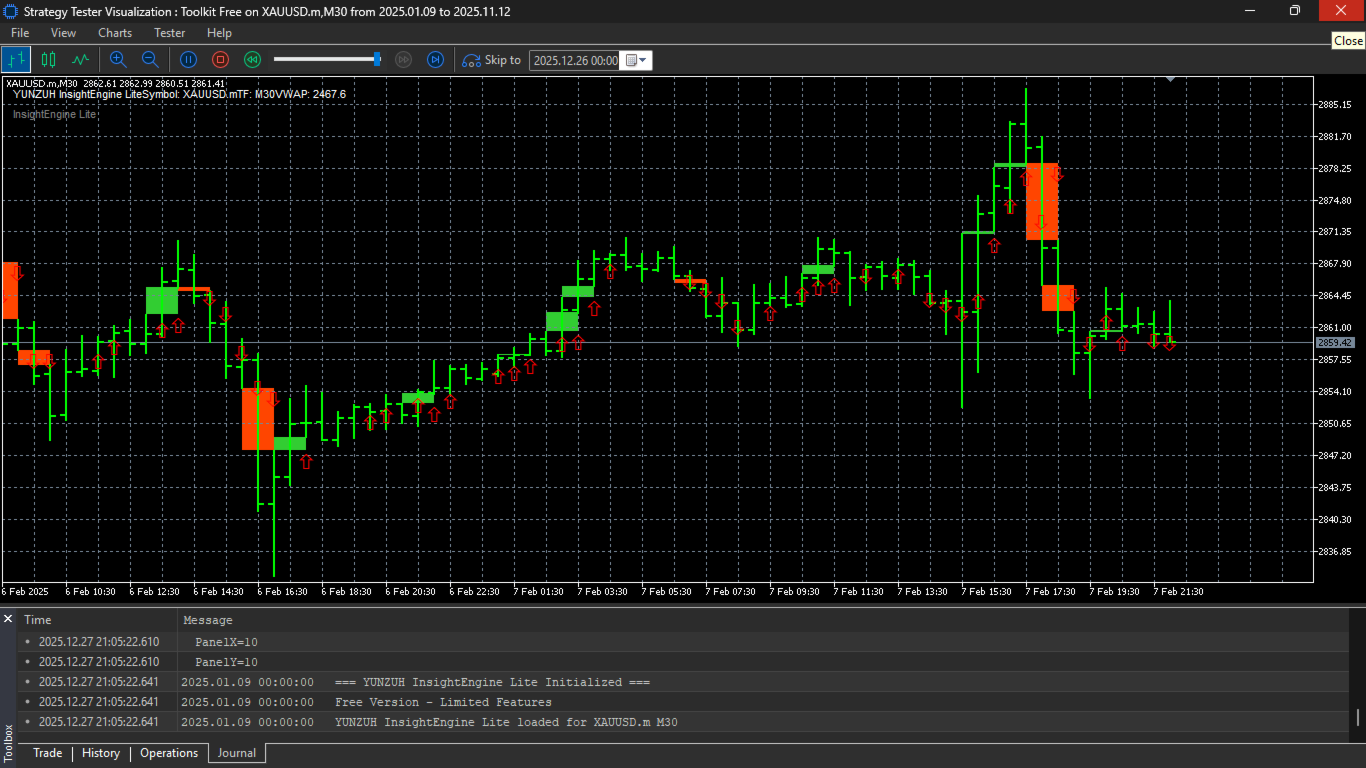Minimize the Strategy Tester window
The width and height of the screenshot is (1366, 768).
click(x=1250, y=11)
